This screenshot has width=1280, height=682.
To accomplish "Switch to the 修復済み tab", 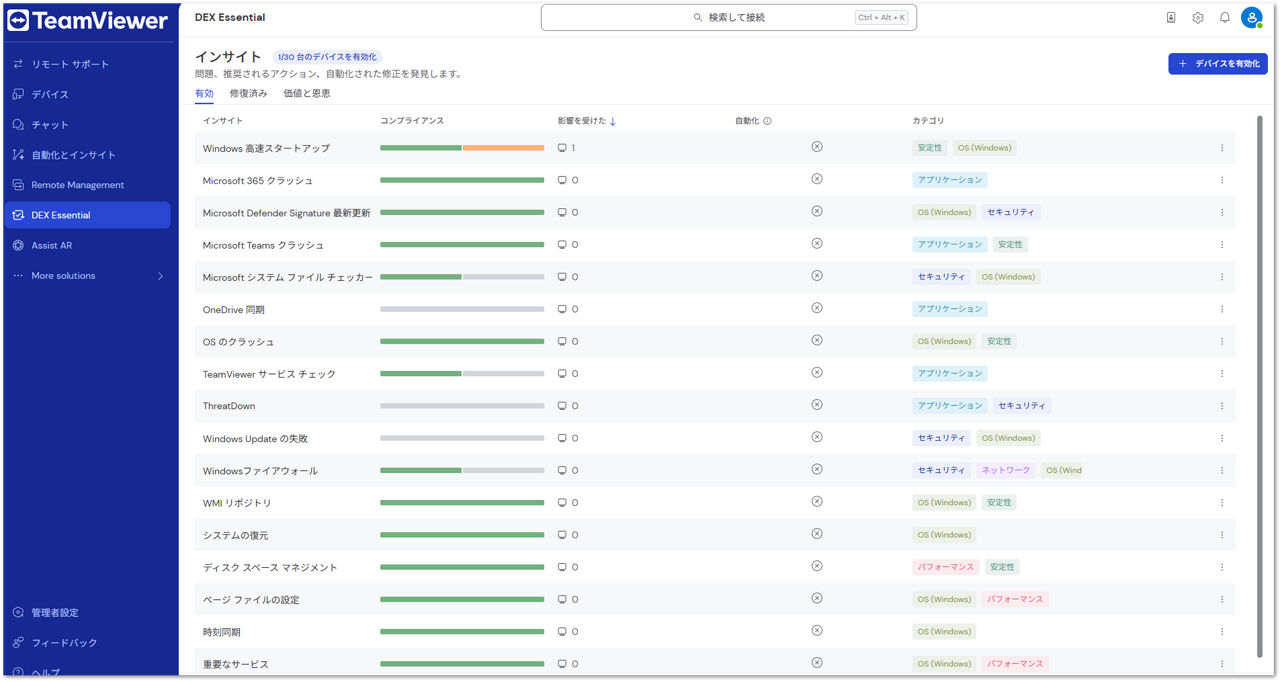I will click(x=248, y=93).
